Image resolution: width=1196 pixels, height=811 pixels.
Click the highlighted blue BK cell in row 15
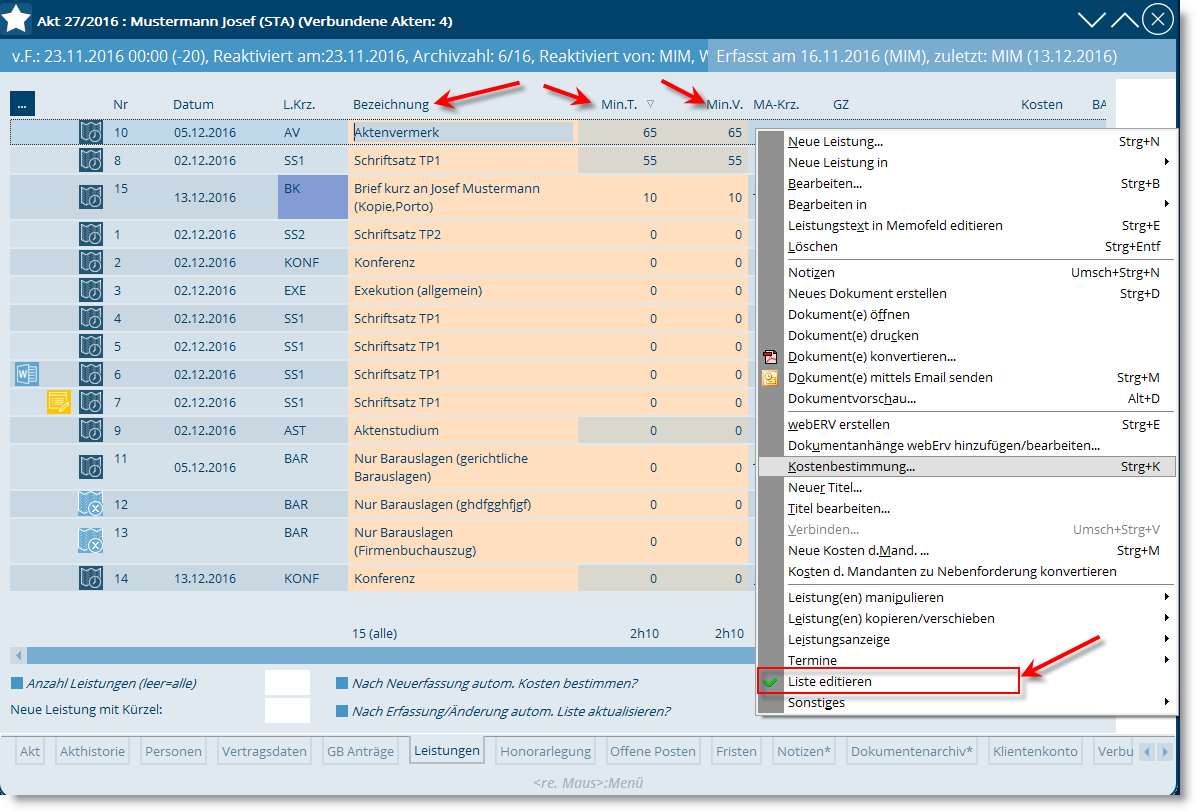coord(313,197)
